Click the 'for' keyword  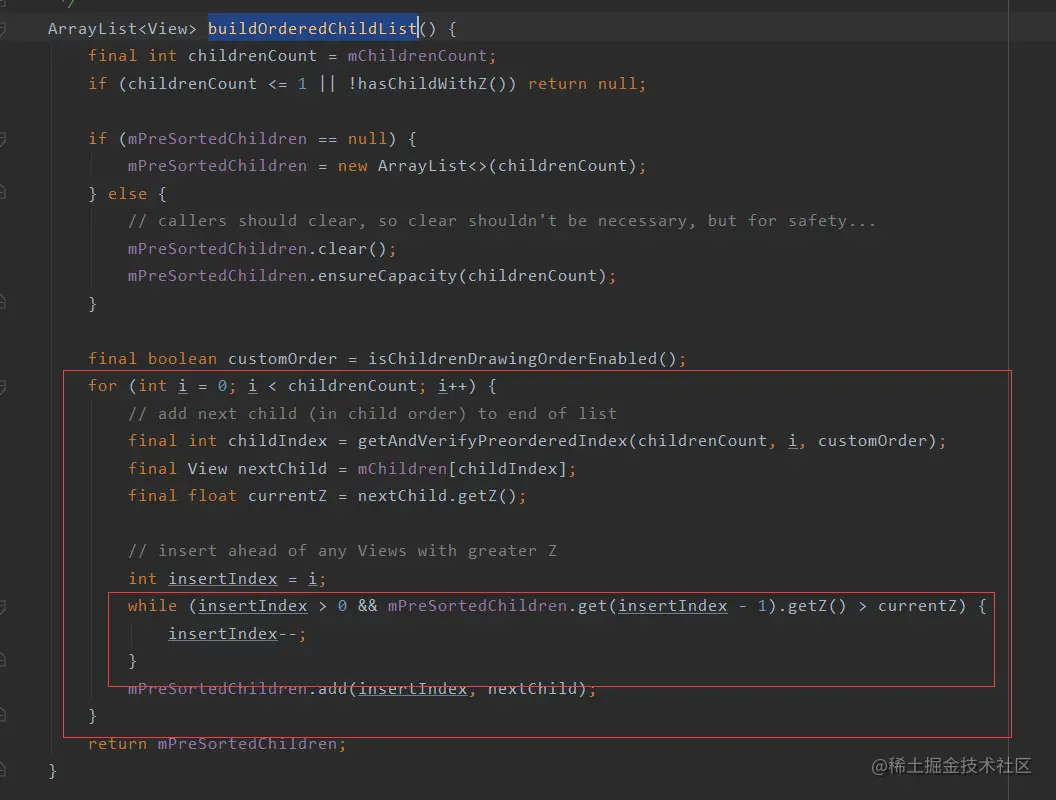point(102,386)
